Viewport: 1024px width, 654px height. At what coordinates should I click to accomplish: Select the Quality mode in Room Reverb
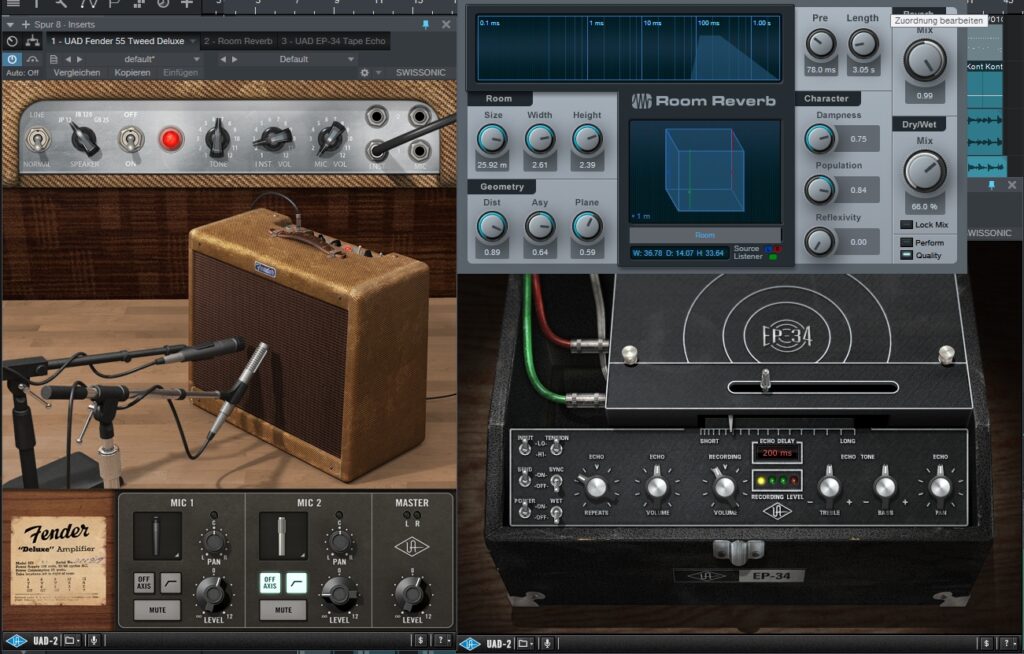906,255
